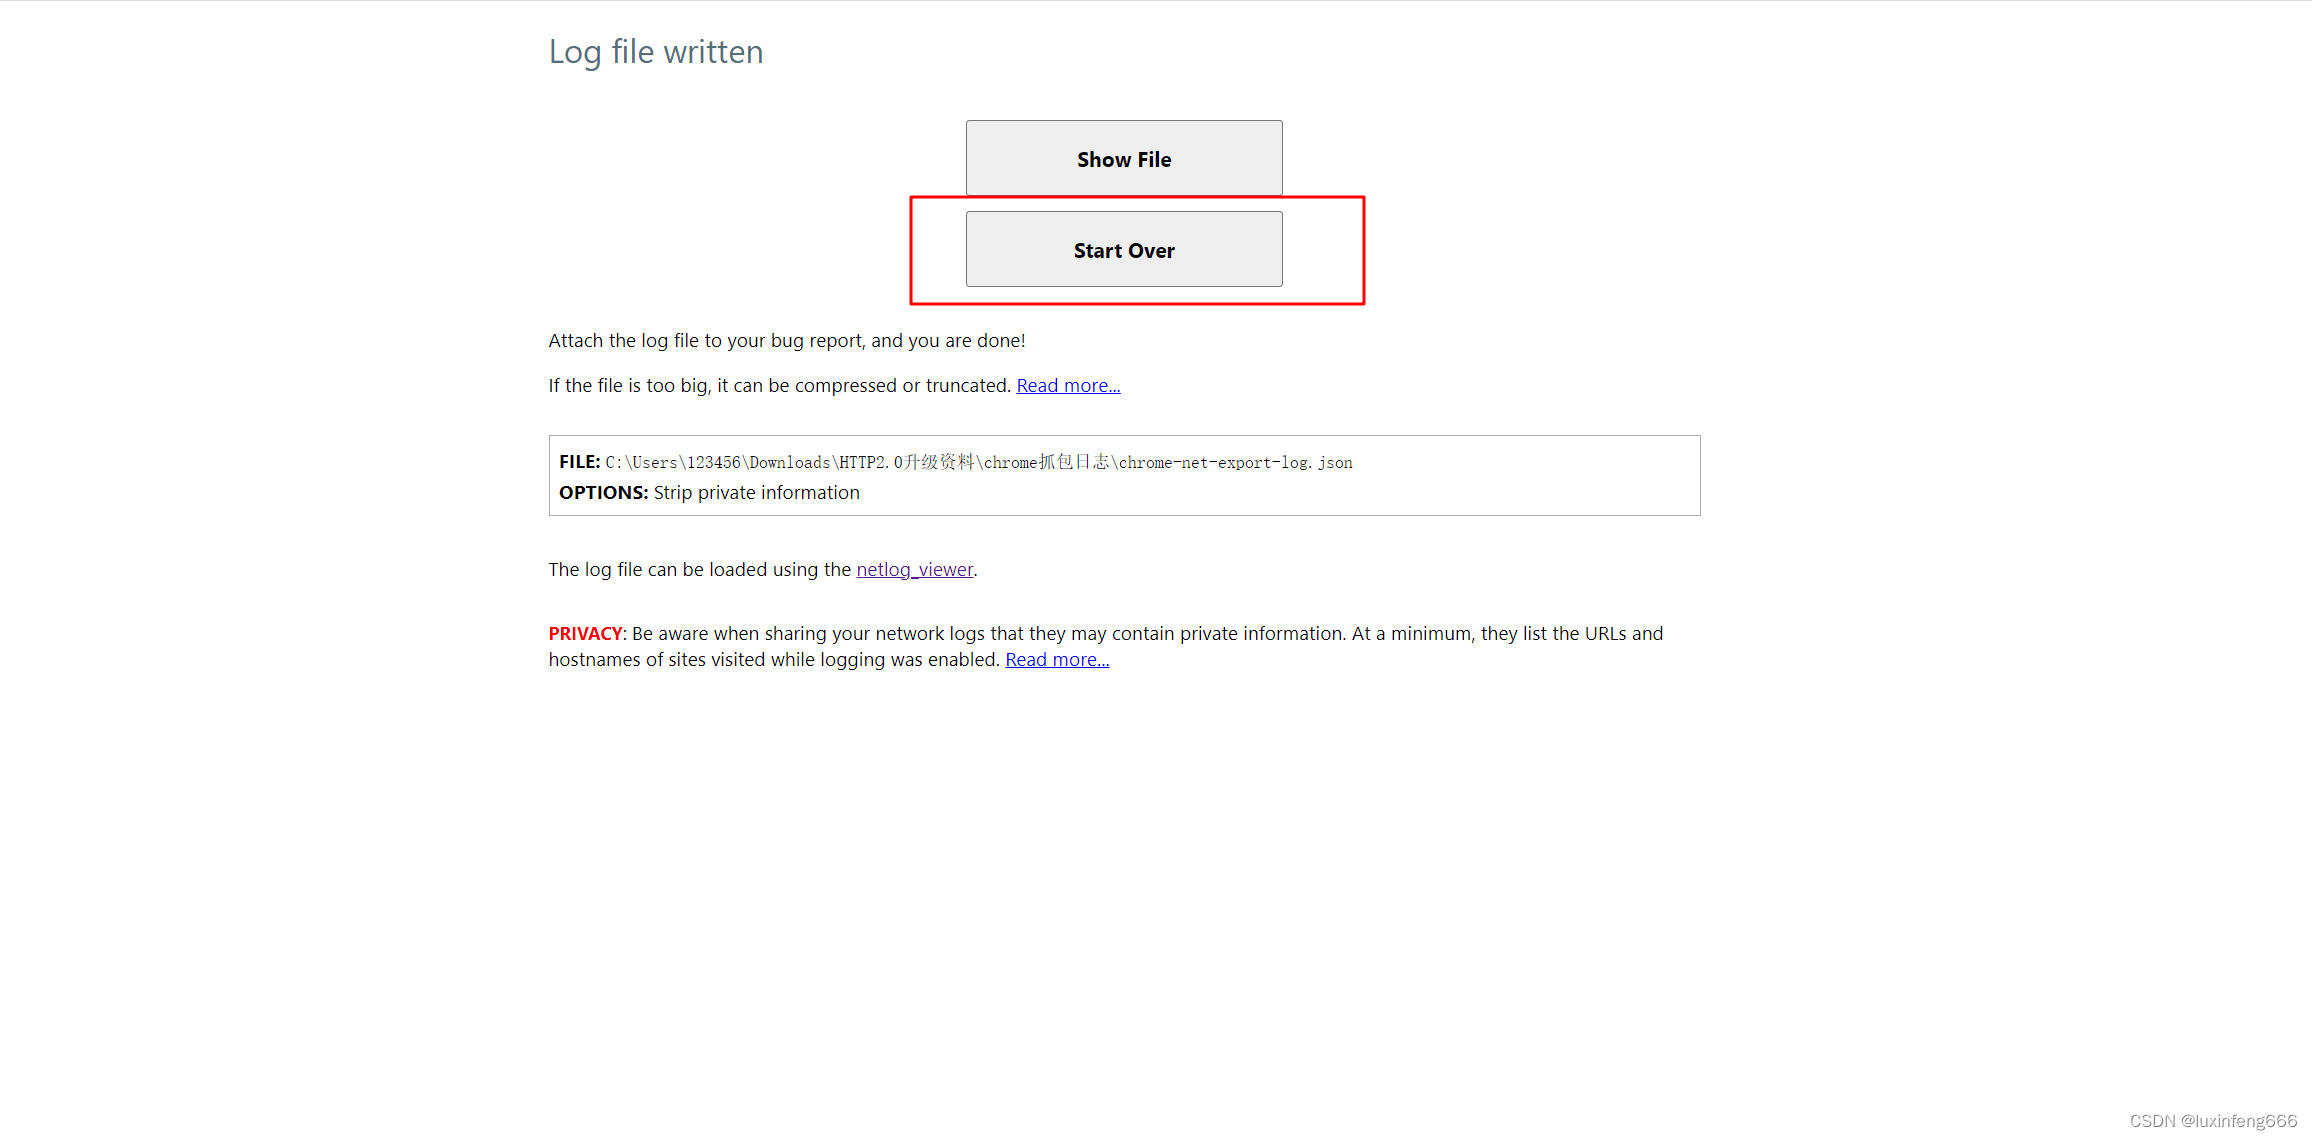This screenshot has width=2312, height=1140.
Task: Open Read more link in privacy notice
Action: (x=1057, y=660)
